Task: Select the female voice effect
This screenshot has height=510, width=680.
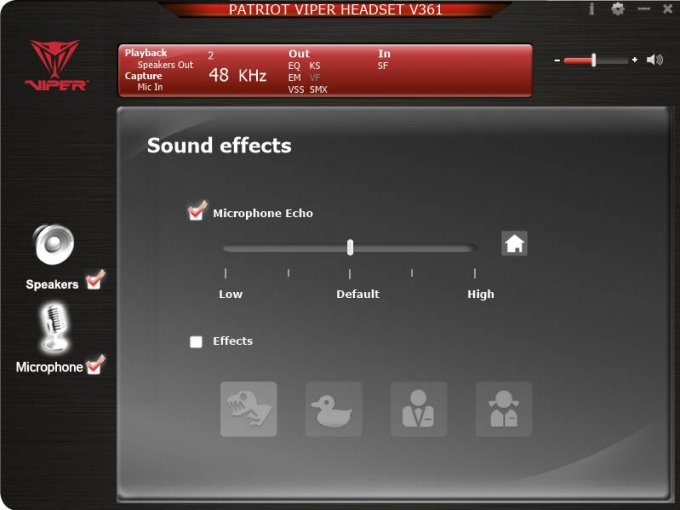Action: 503,409
